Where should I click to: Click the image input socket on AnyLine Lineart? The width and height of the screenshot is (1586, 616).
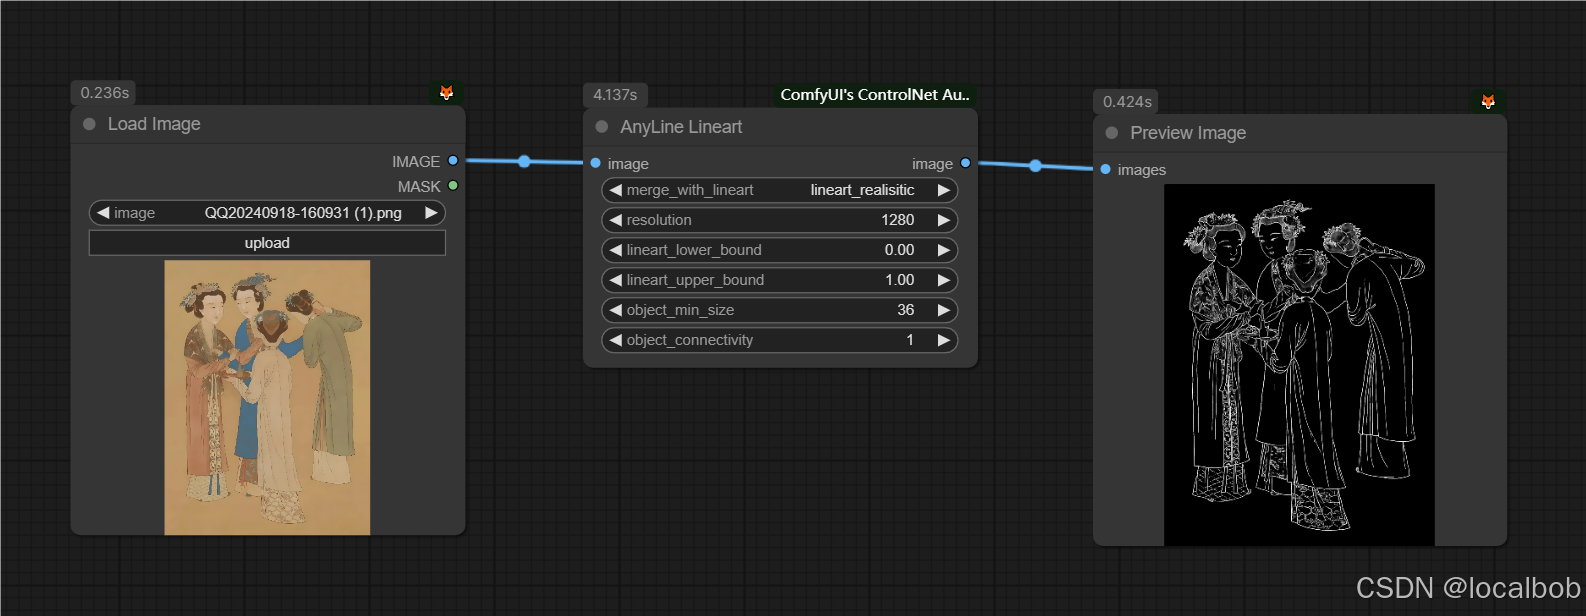pyautogui.click(x=596, y=163)
